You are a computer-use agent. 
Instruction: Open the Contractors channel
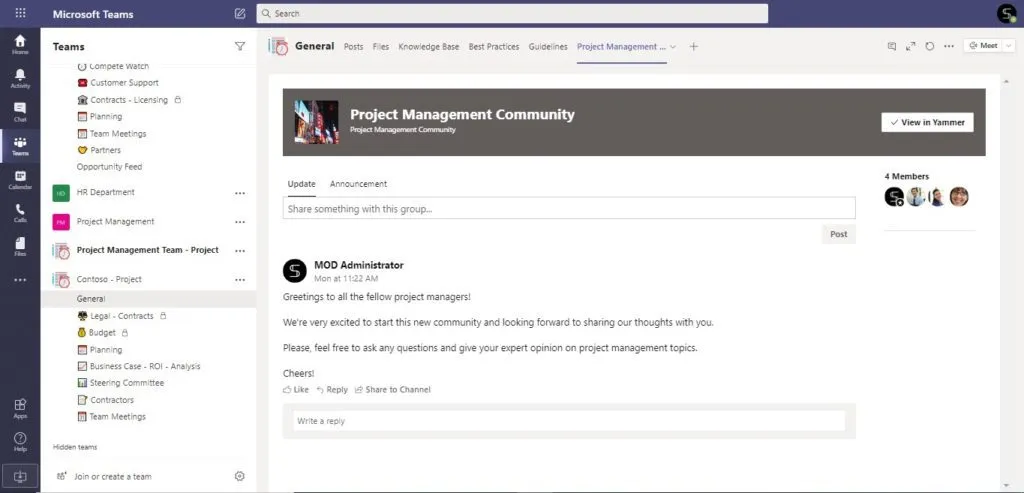(105, 400)
